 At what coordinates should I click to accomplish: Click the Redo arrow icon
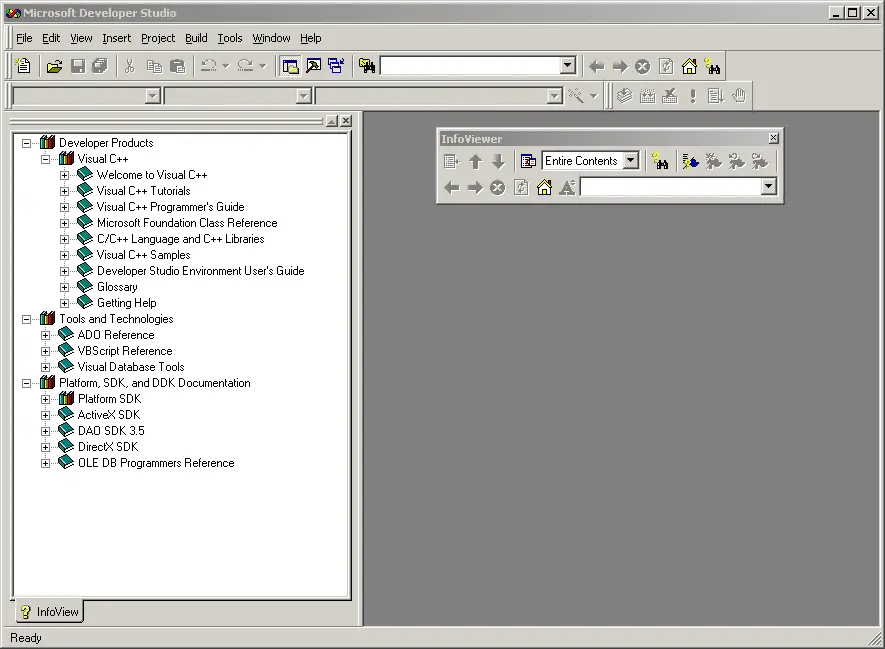click(246, 66)
